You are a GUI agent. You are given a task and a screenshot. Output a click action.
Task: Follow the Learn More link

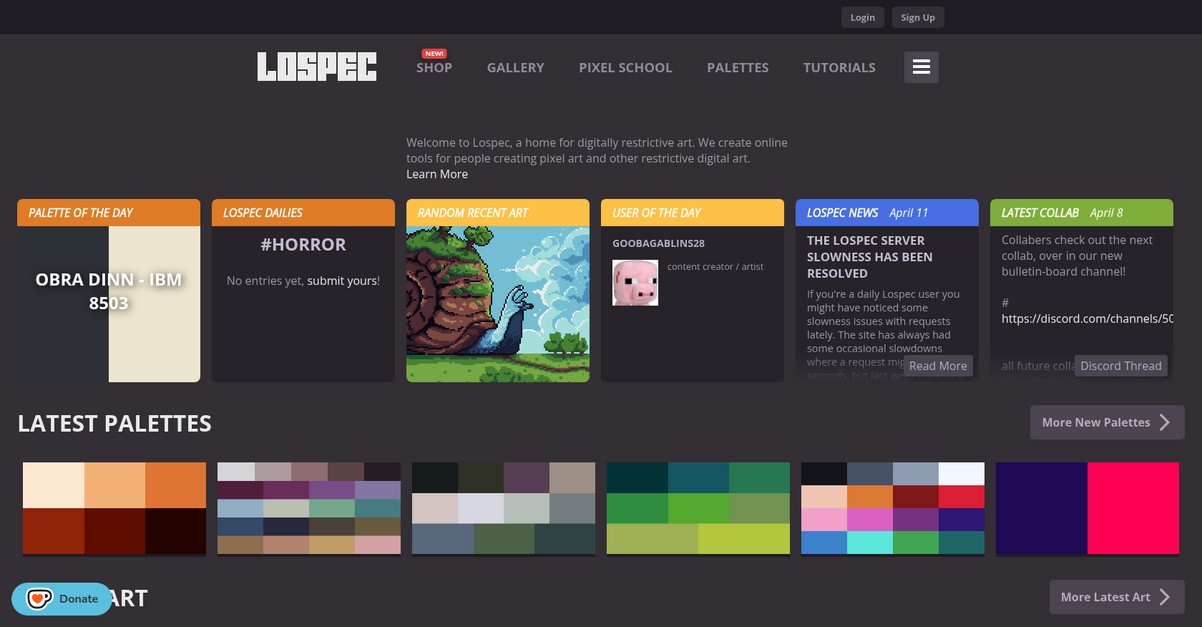coord(437,174)
